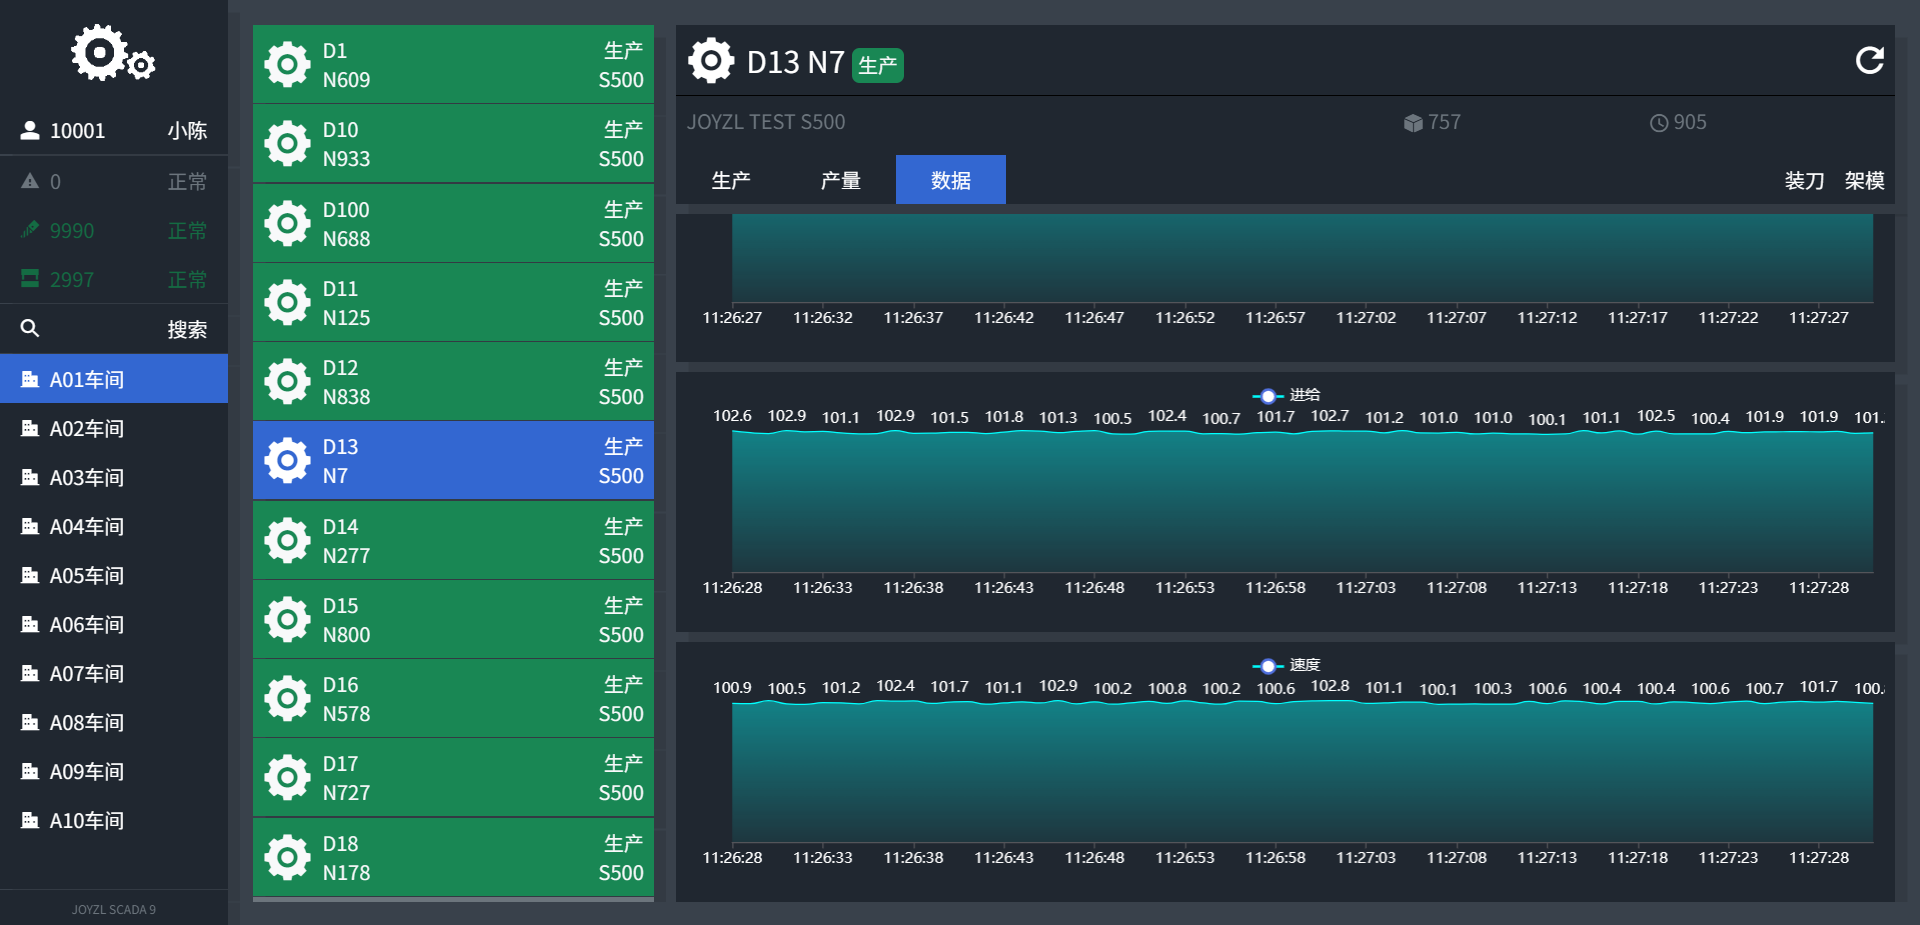
Task: Select workshop A01车间
Action: pyautogui.click(x=114, y=379)
